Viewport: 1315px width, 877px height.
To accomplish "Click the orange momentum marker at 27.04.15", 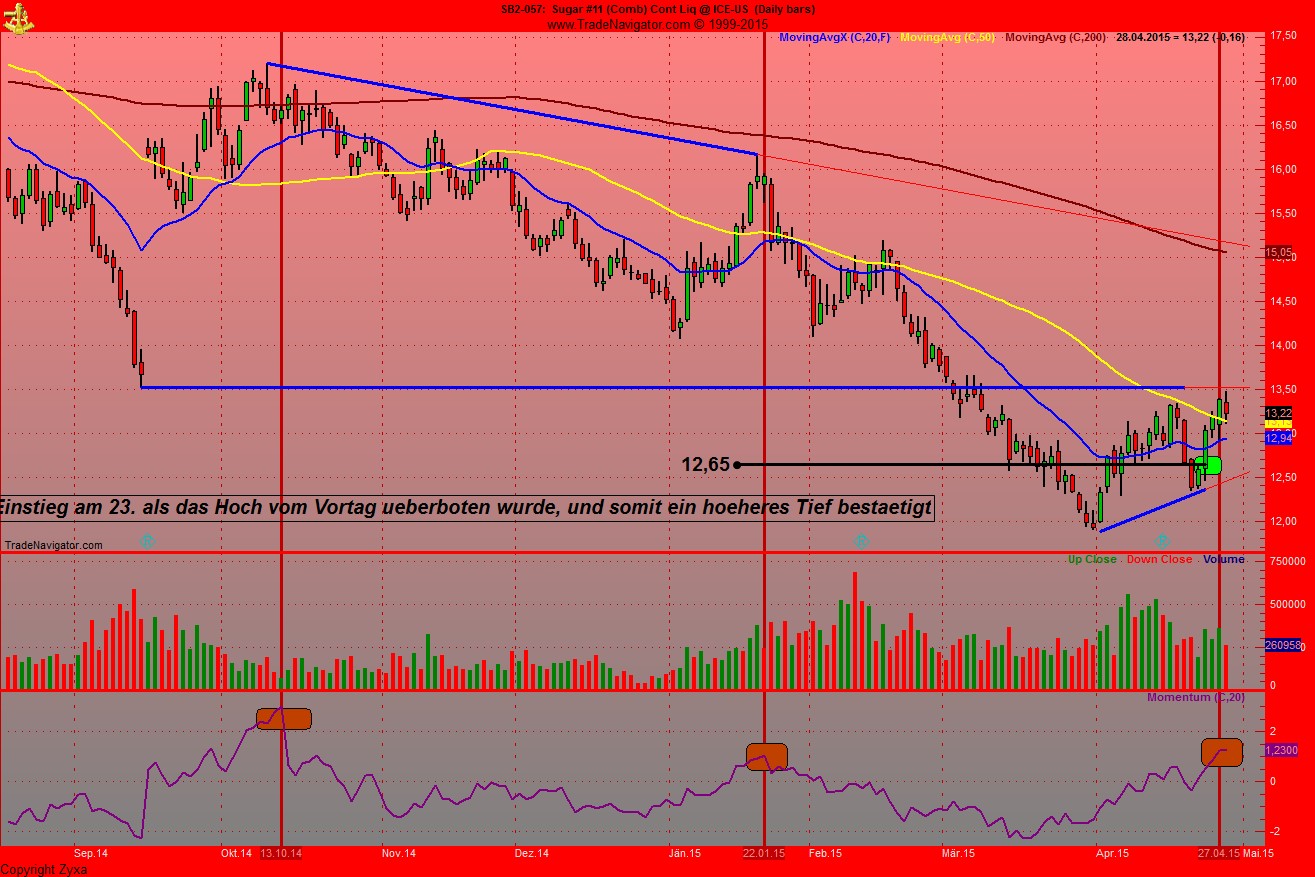I will [x=1221, y=752].
